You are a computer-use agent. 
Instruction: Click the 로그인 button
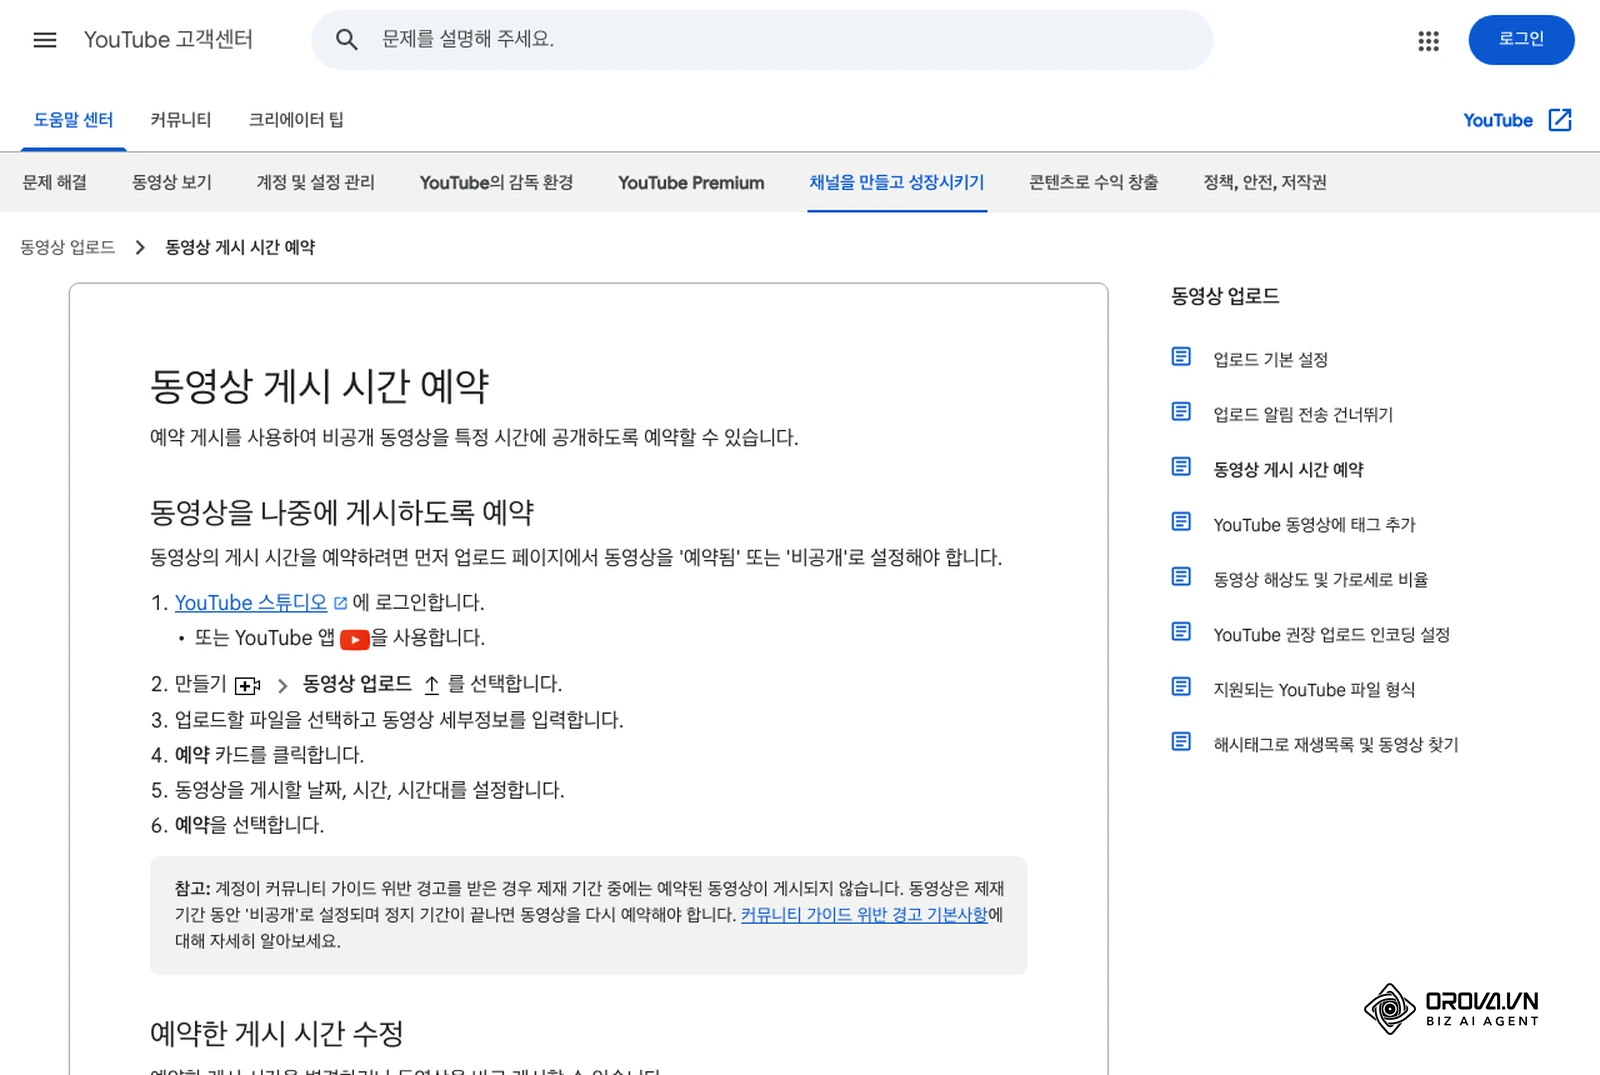coord(1521,40)
